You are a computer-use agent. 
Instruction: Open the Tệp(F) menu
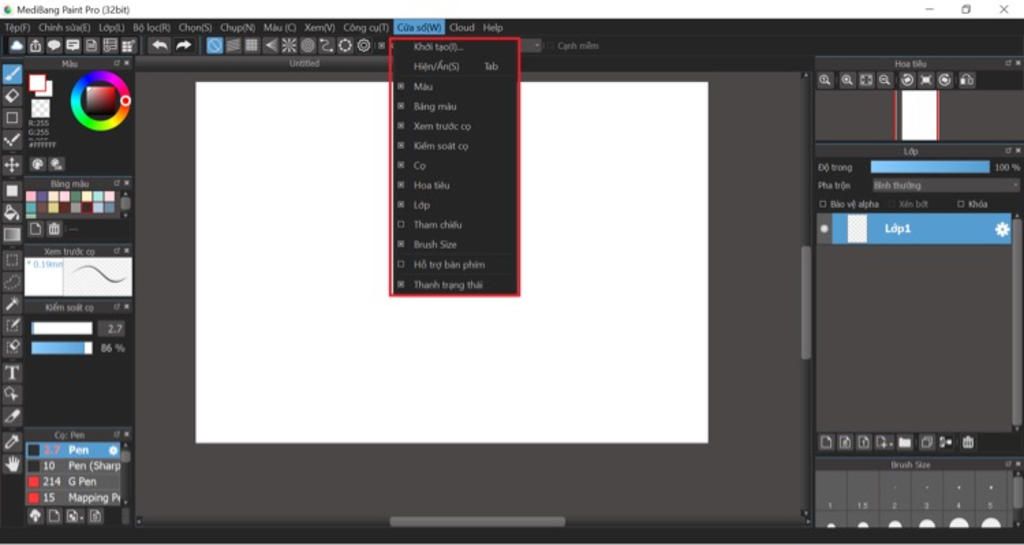(x=17, y=27)
